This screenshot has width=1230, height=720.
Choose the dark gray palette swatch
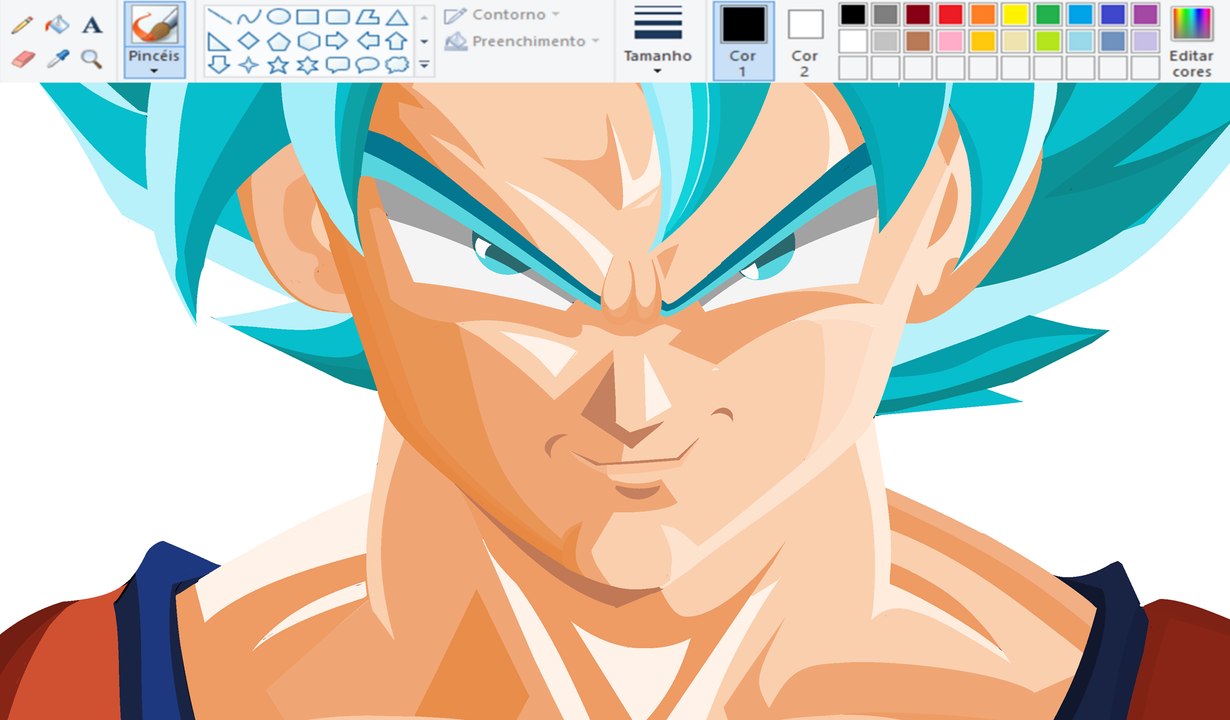[x=885, y=14]
